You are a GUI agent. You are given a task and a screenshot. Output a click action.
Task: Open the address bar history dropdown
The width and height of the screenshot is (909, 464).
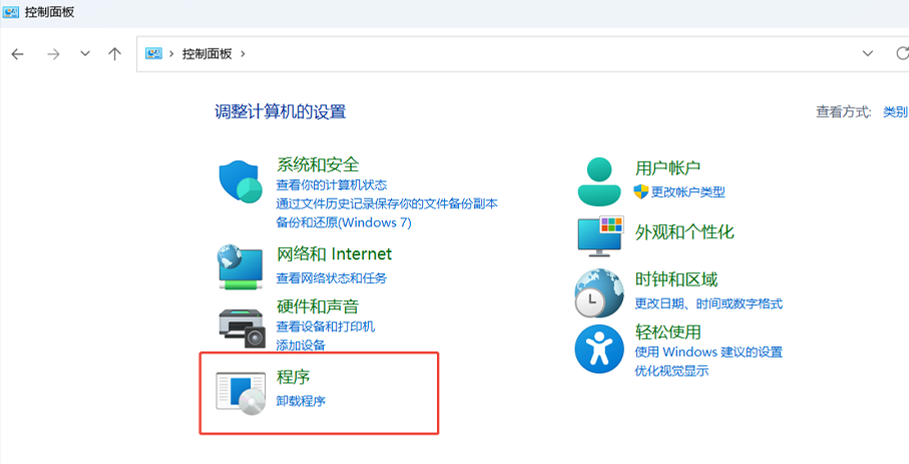click(x=867, y=54)
